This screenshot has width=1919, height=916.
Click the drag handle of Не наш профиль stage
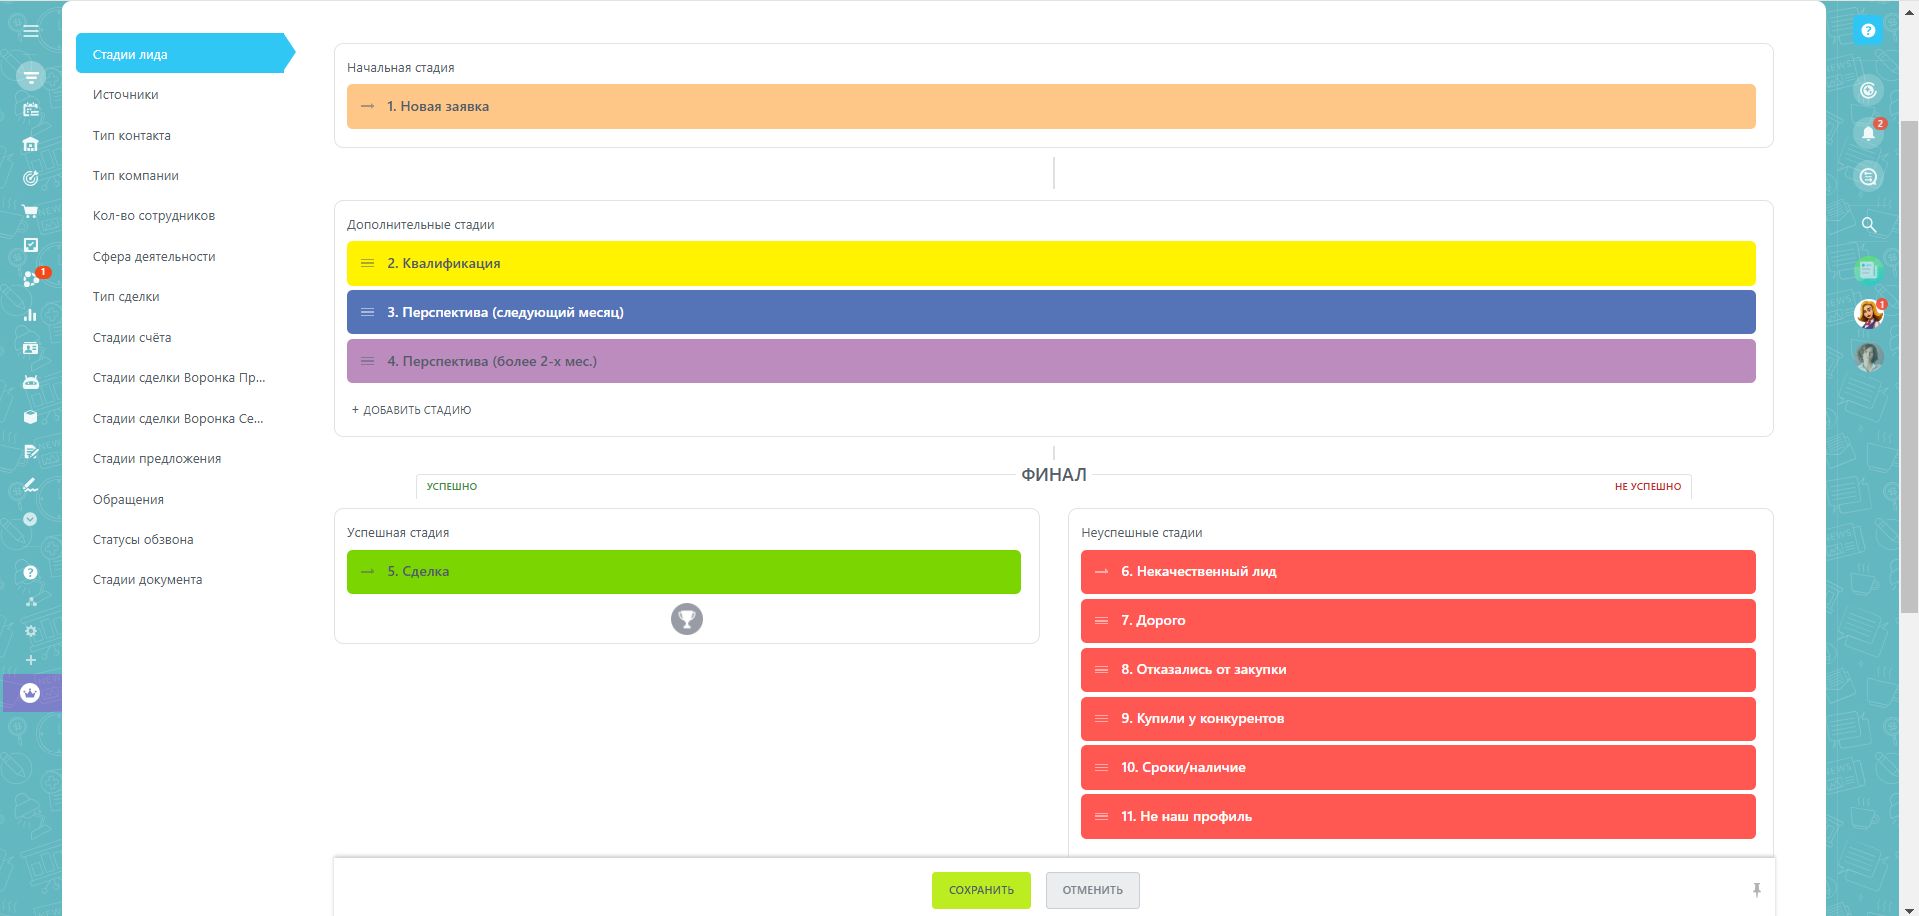tap(1101, 816)
